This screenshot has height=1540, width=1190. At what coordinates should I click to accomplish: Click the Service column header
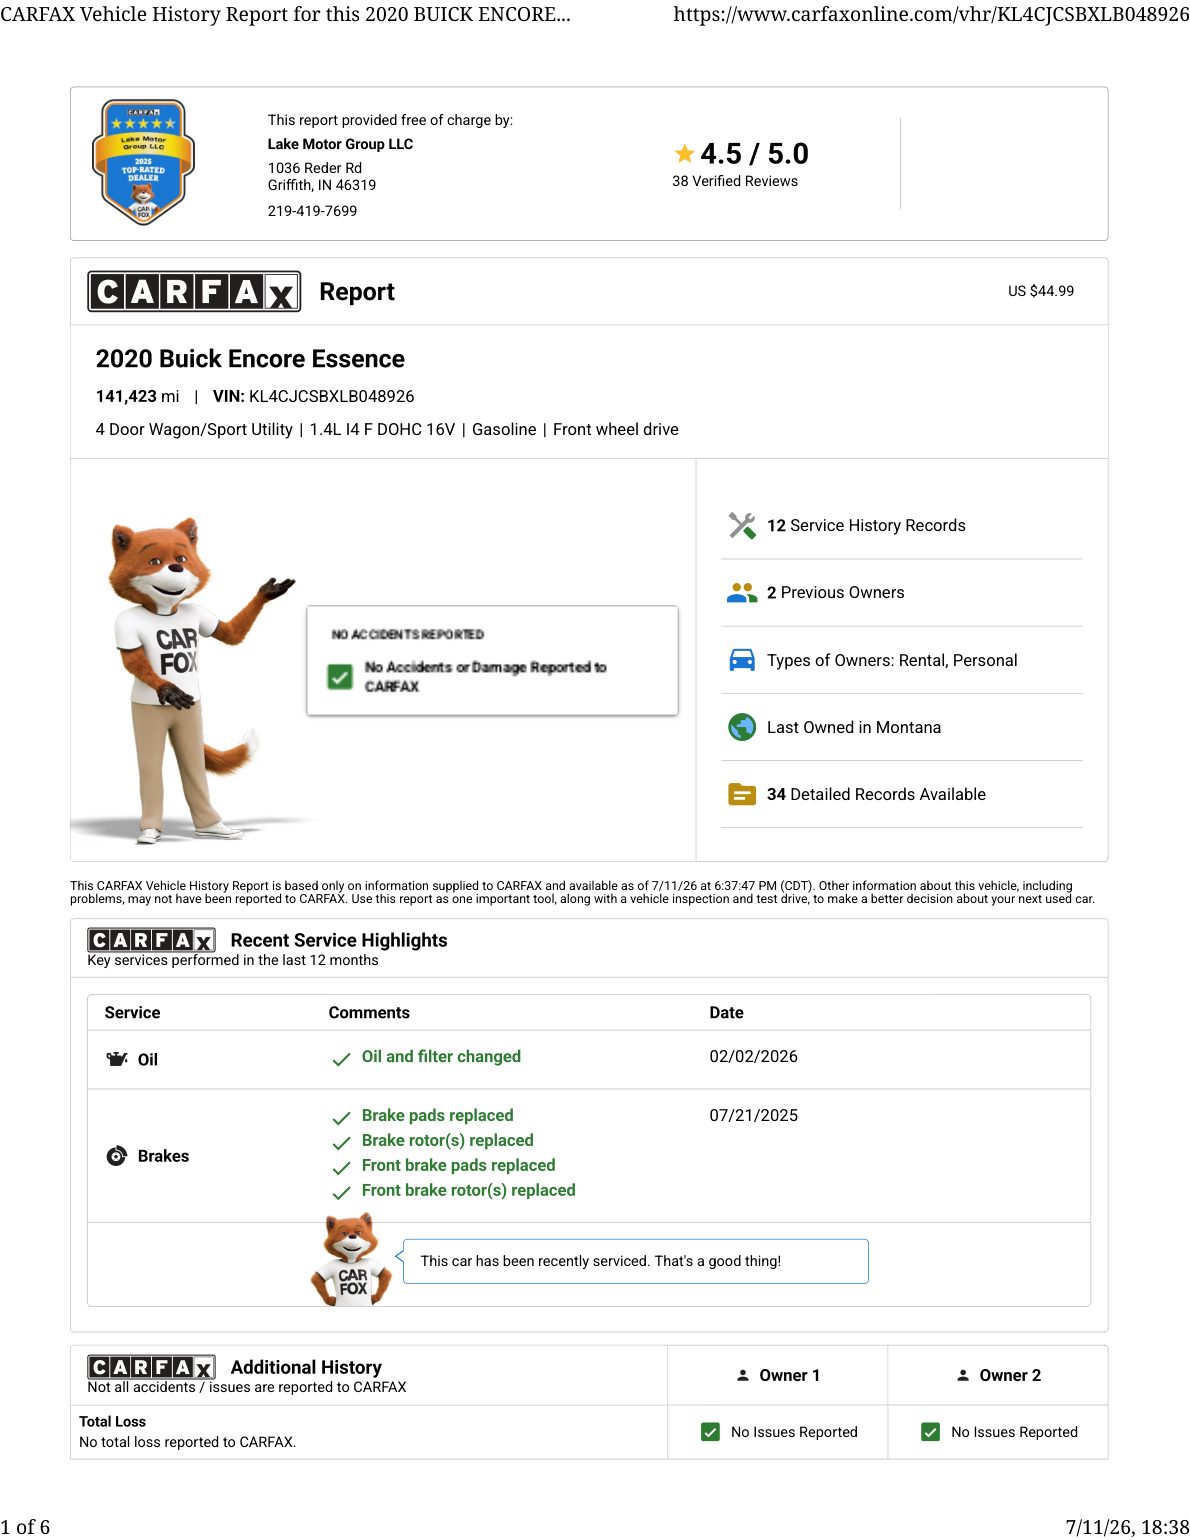pos(132,1012)
